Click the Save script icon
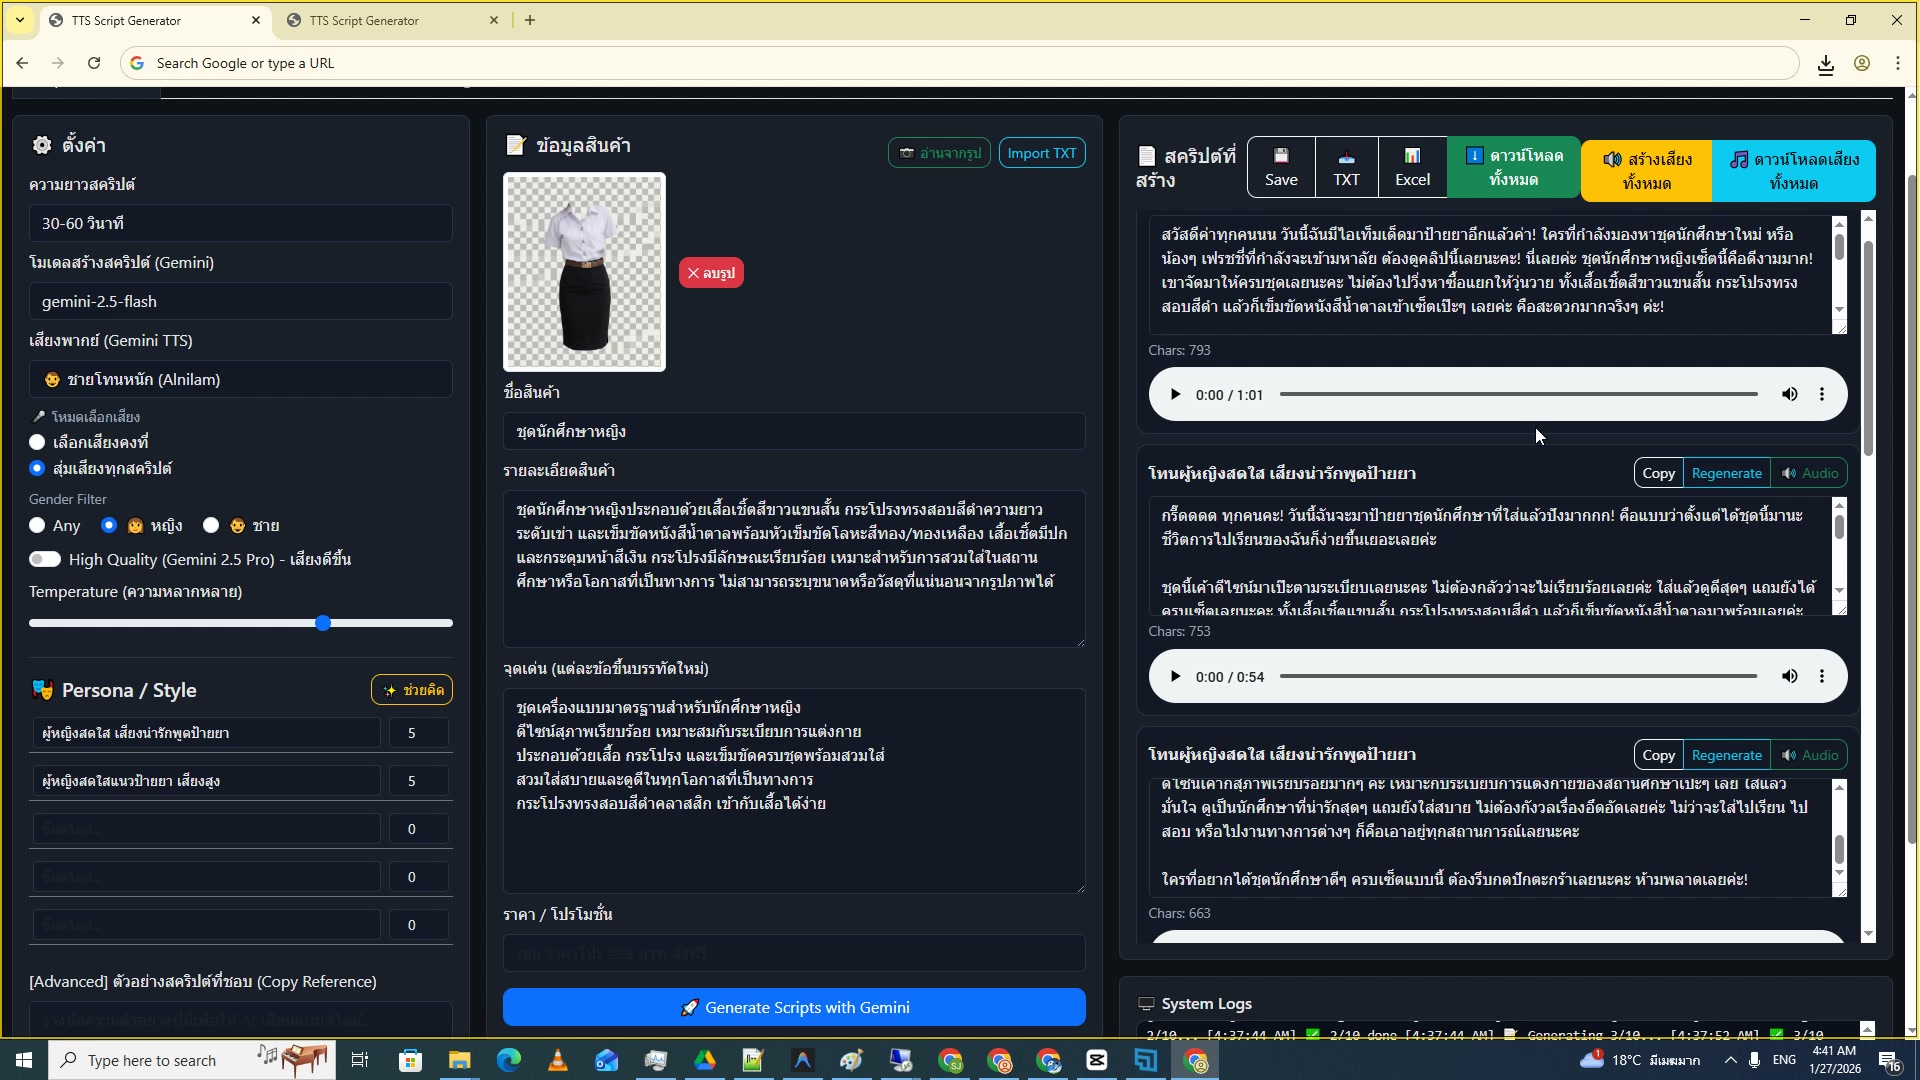 tap(1280, 166)
